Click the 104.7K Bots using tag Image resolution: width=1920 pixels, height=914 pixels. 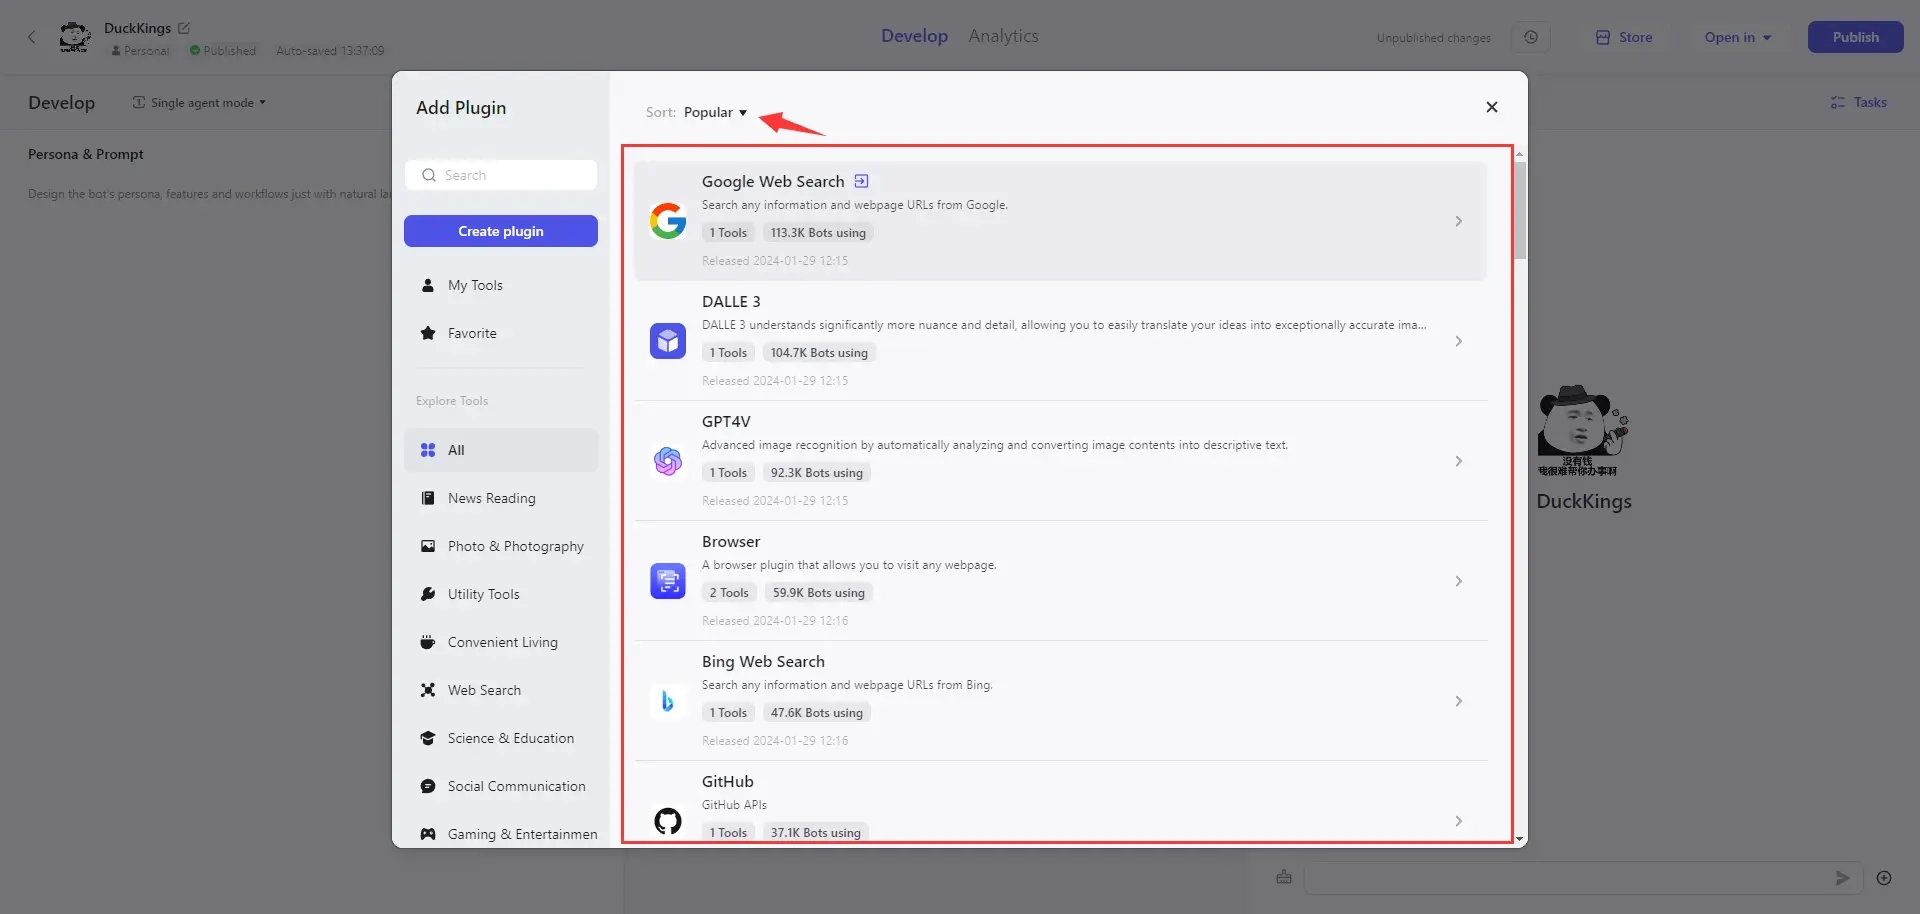coord(819,353)
